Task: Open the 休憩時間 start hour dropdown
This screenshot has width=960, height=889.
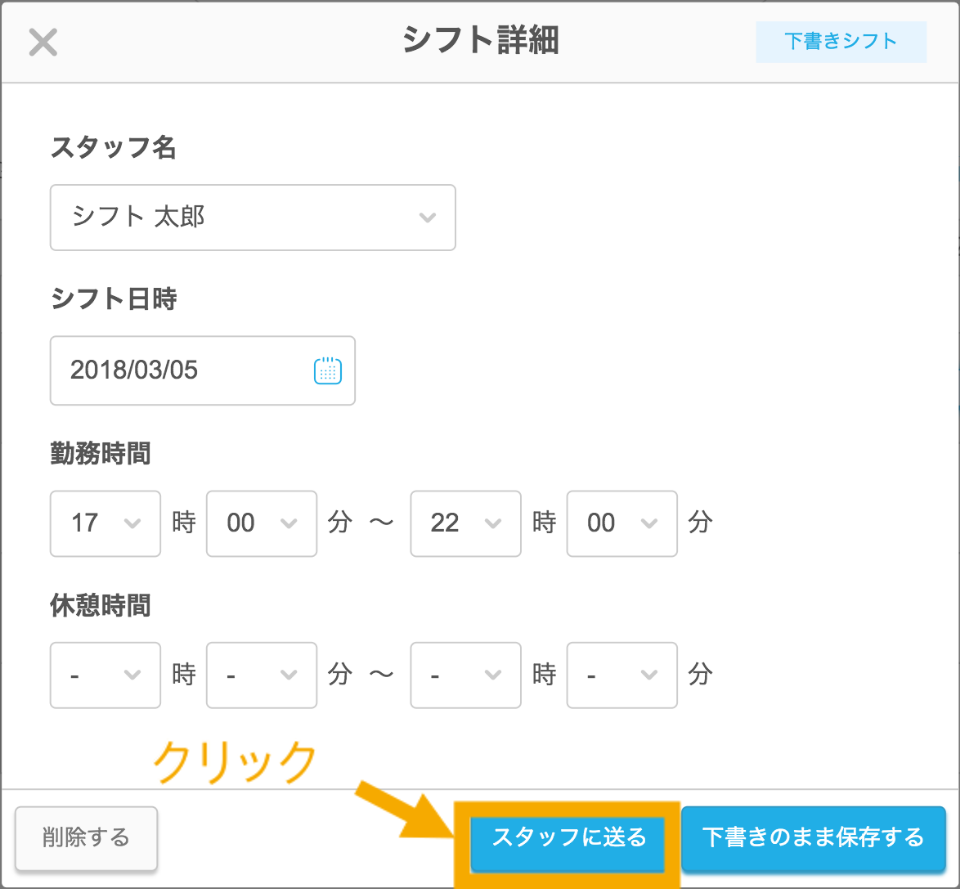Action: [105, 675]
